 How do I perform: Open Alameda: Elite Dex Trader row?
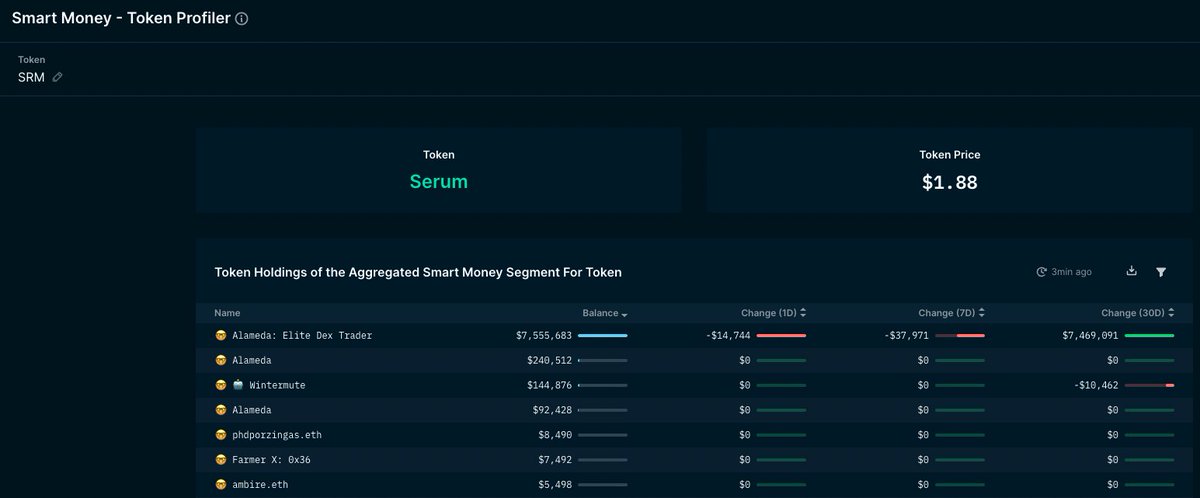pos(694,335)
